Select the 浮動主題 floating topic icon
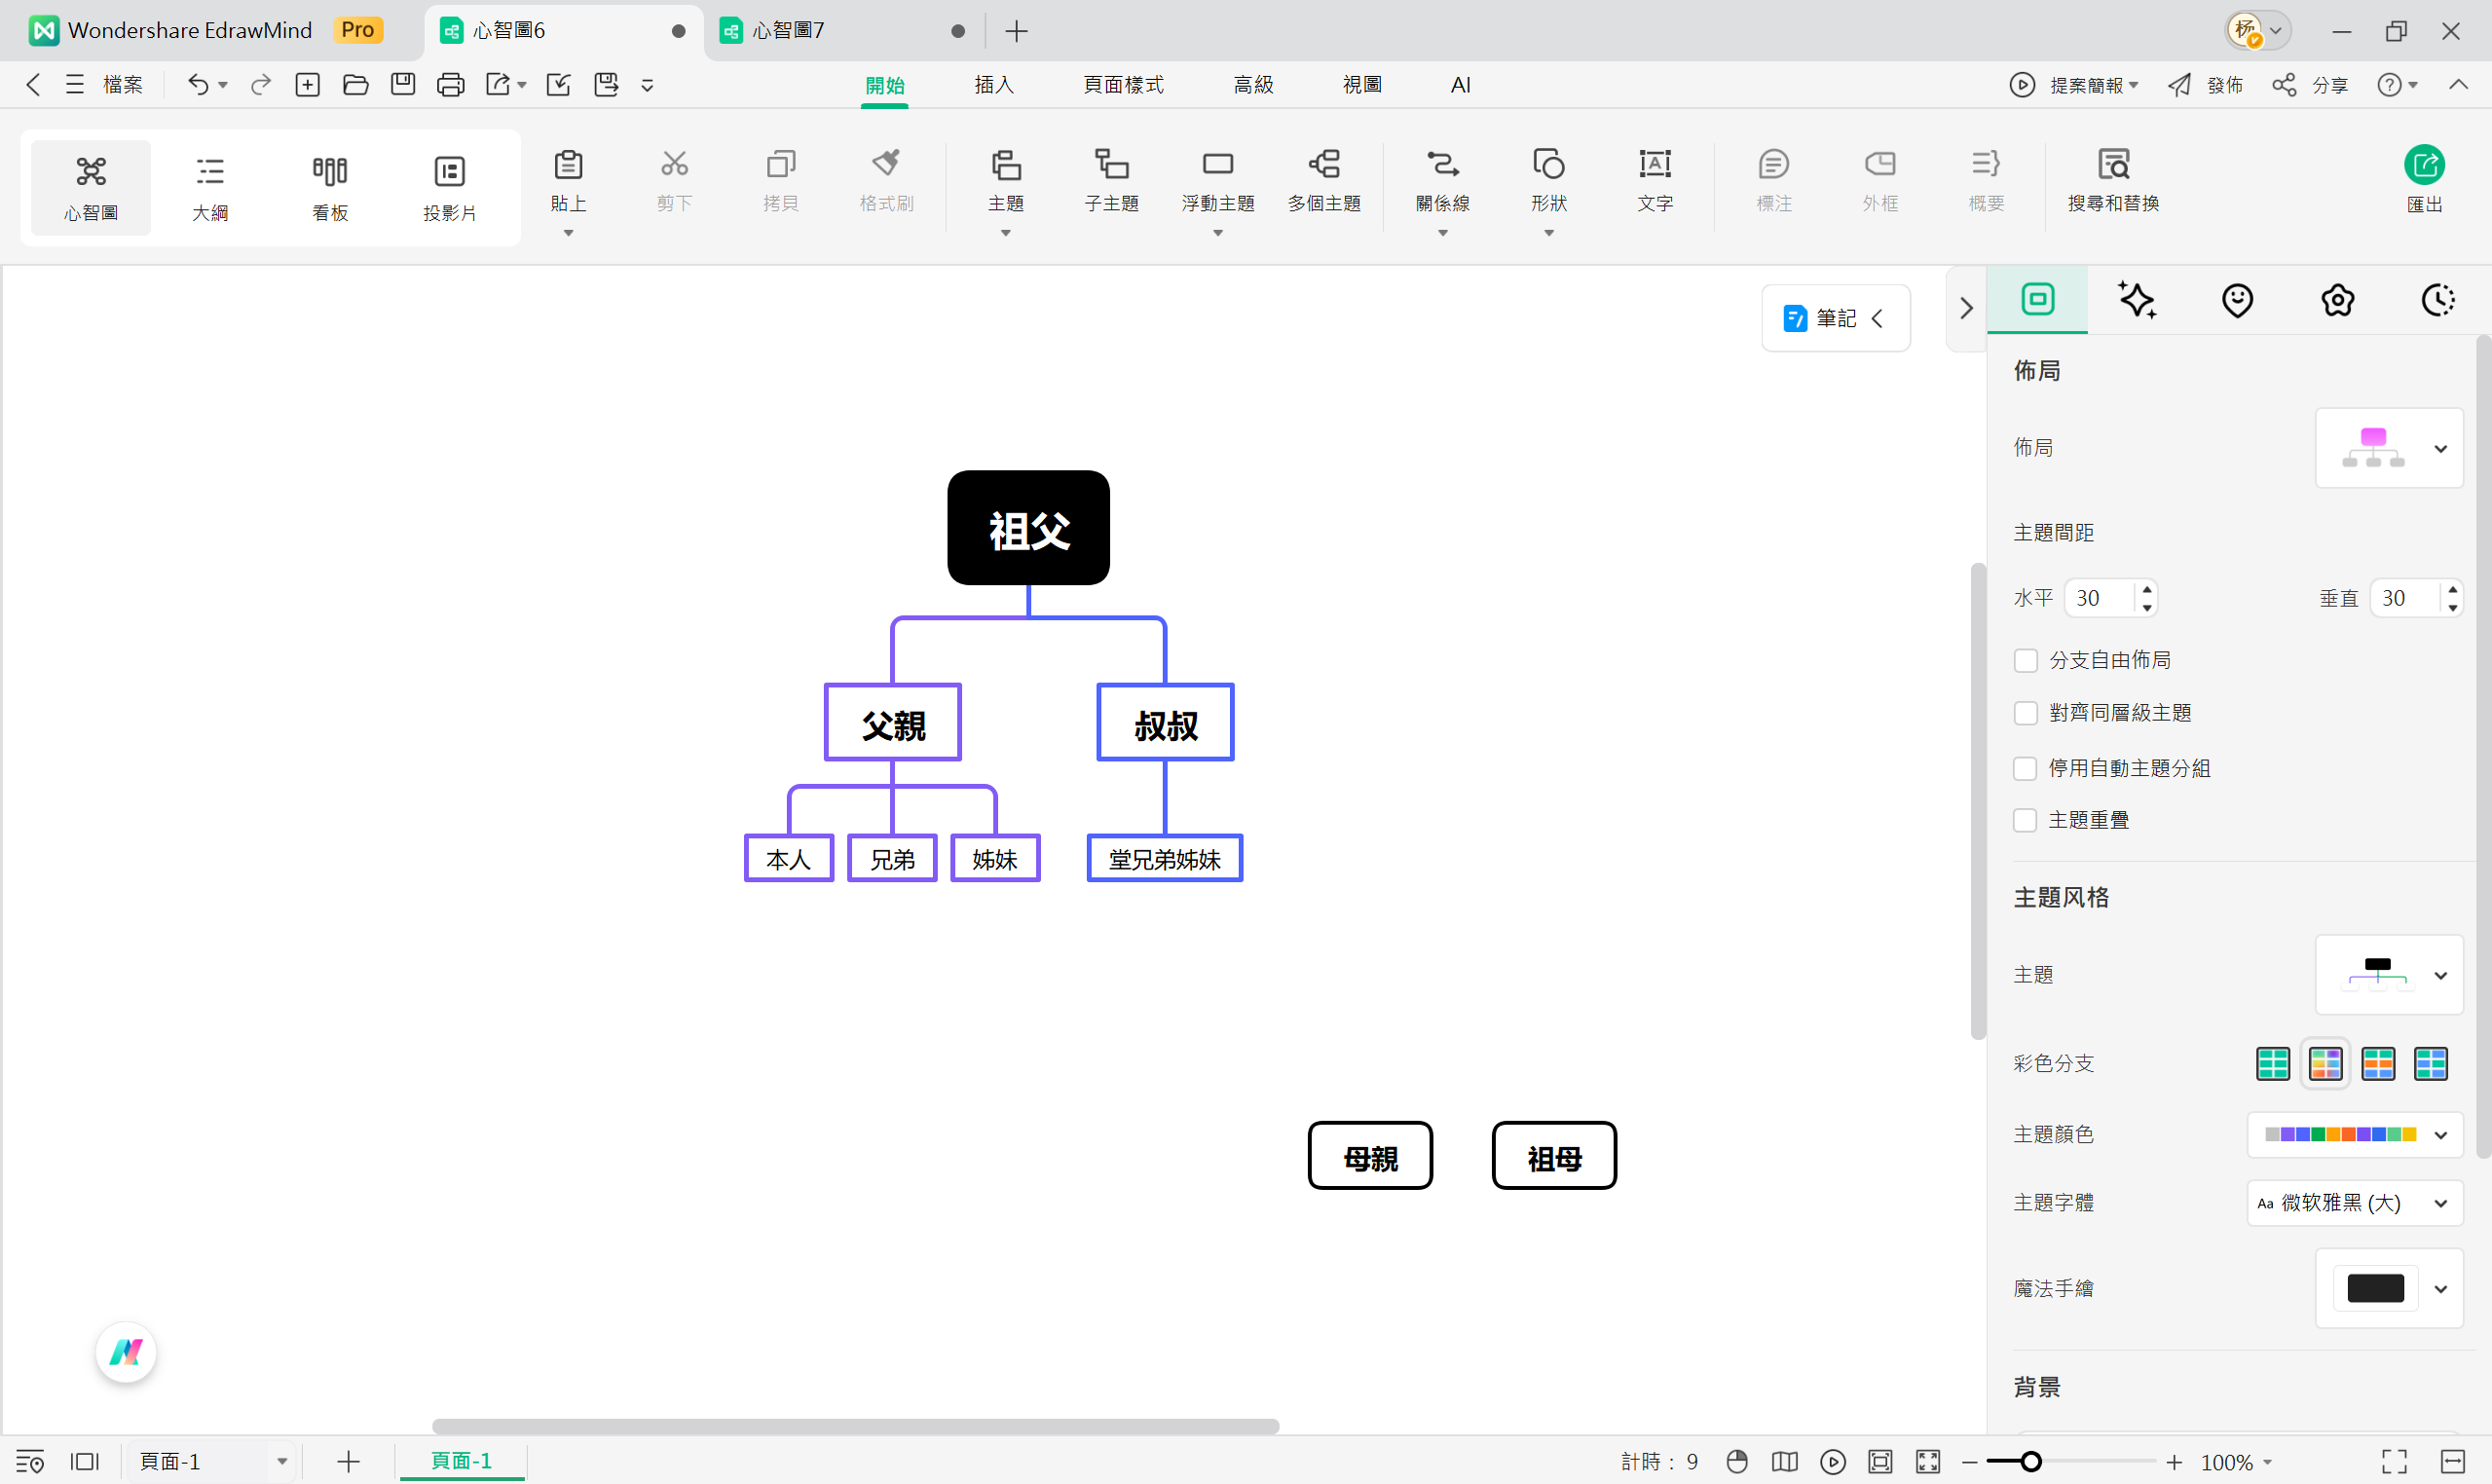This screenshot has width=2492, height=1484. 1217,165
